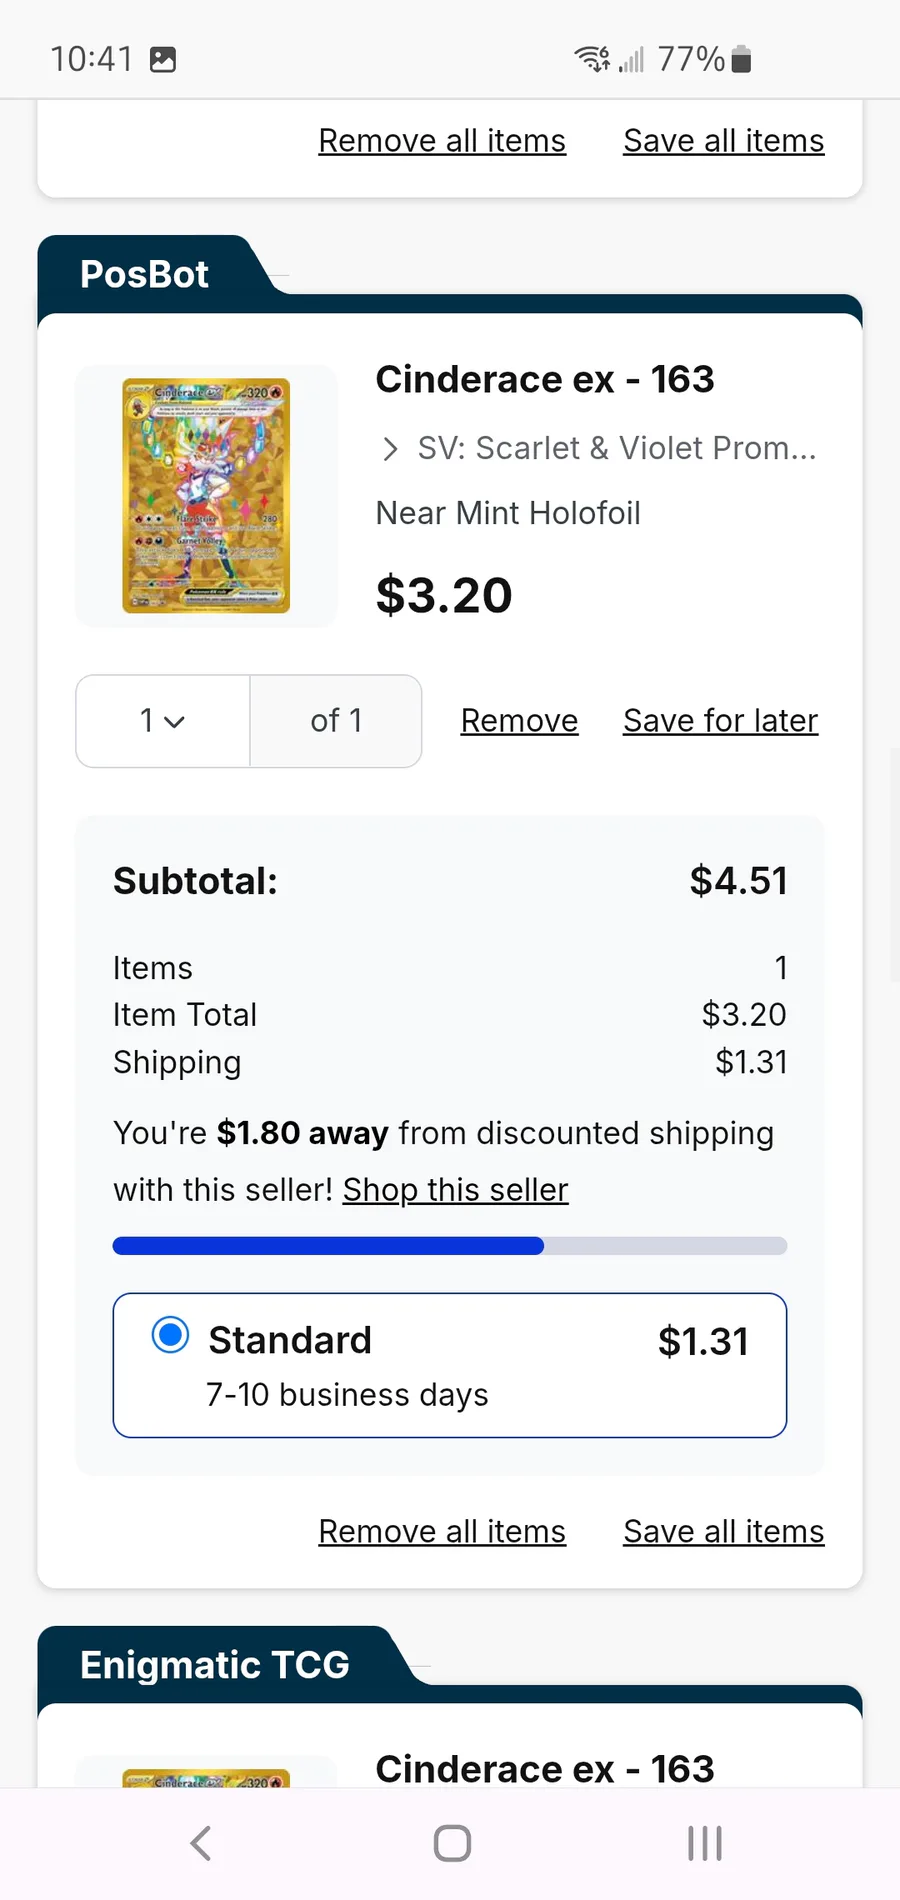Screen dimensions: 900x1900
Task: Select the Standard shipping radio option
Action: point(170,1335)
